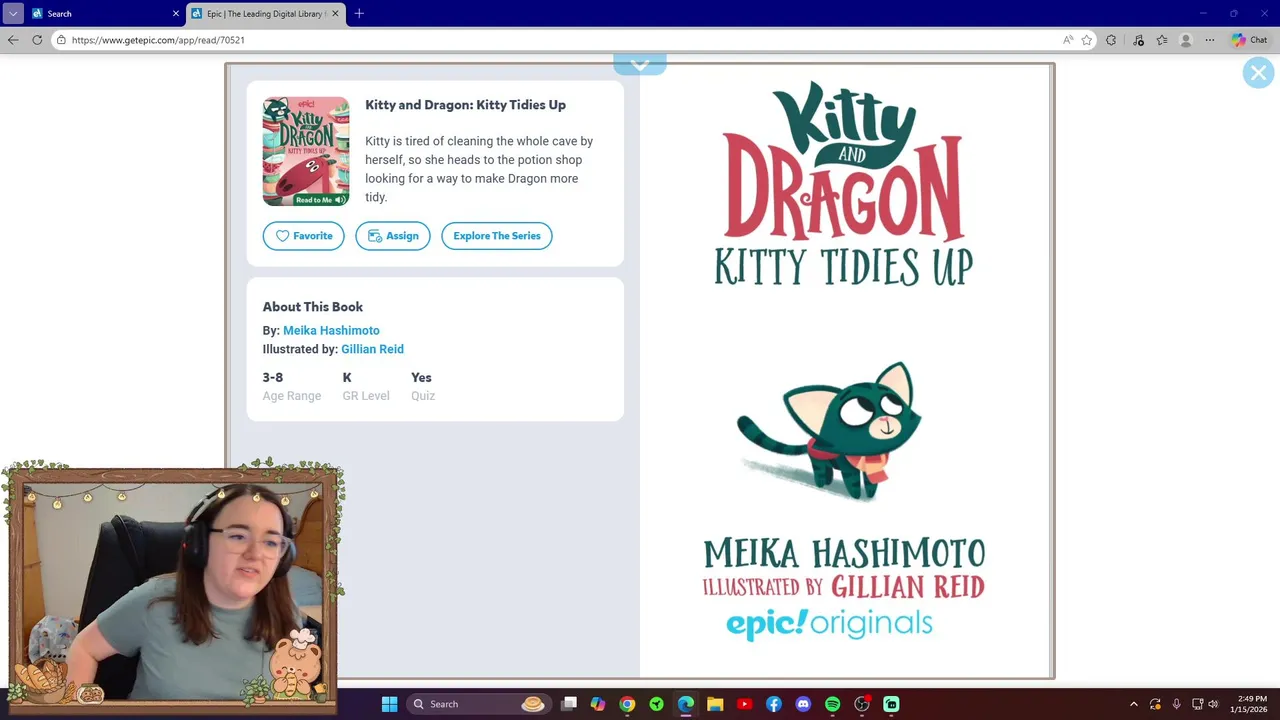Bookmark this page with the star icon
1280x720 pixels.
1087,40
